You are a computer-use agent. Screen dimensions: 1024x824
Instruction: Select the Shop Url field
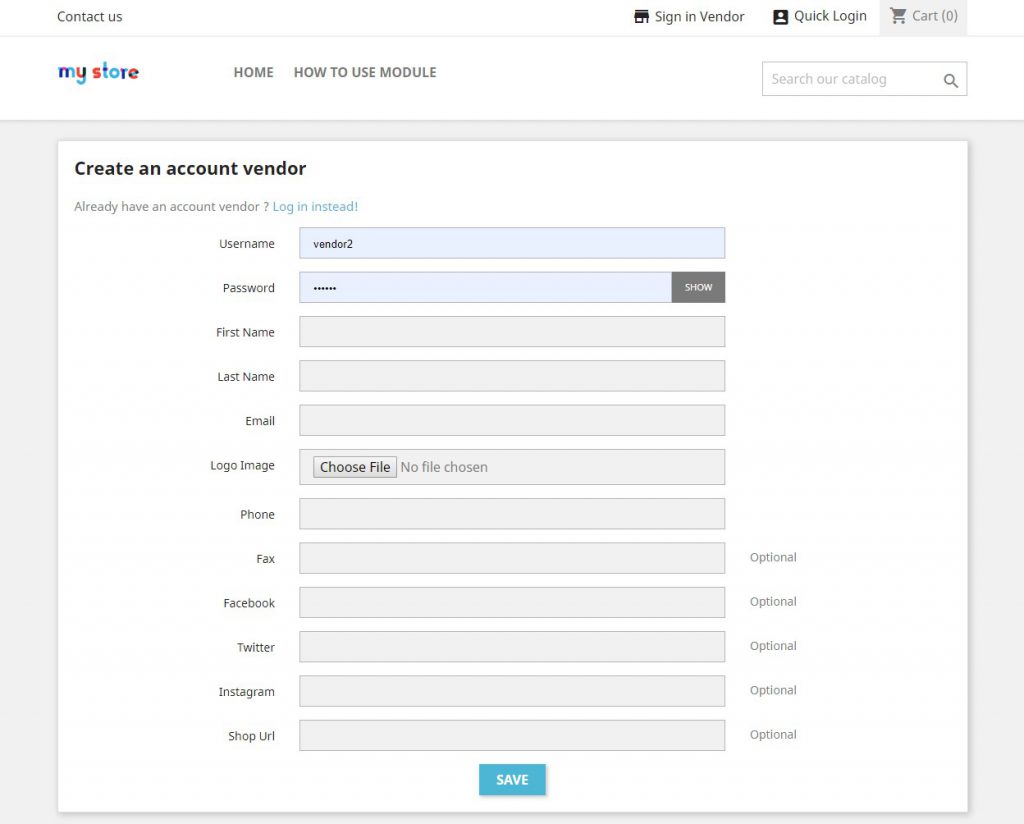pyautogui.click(x=511, y=735)
